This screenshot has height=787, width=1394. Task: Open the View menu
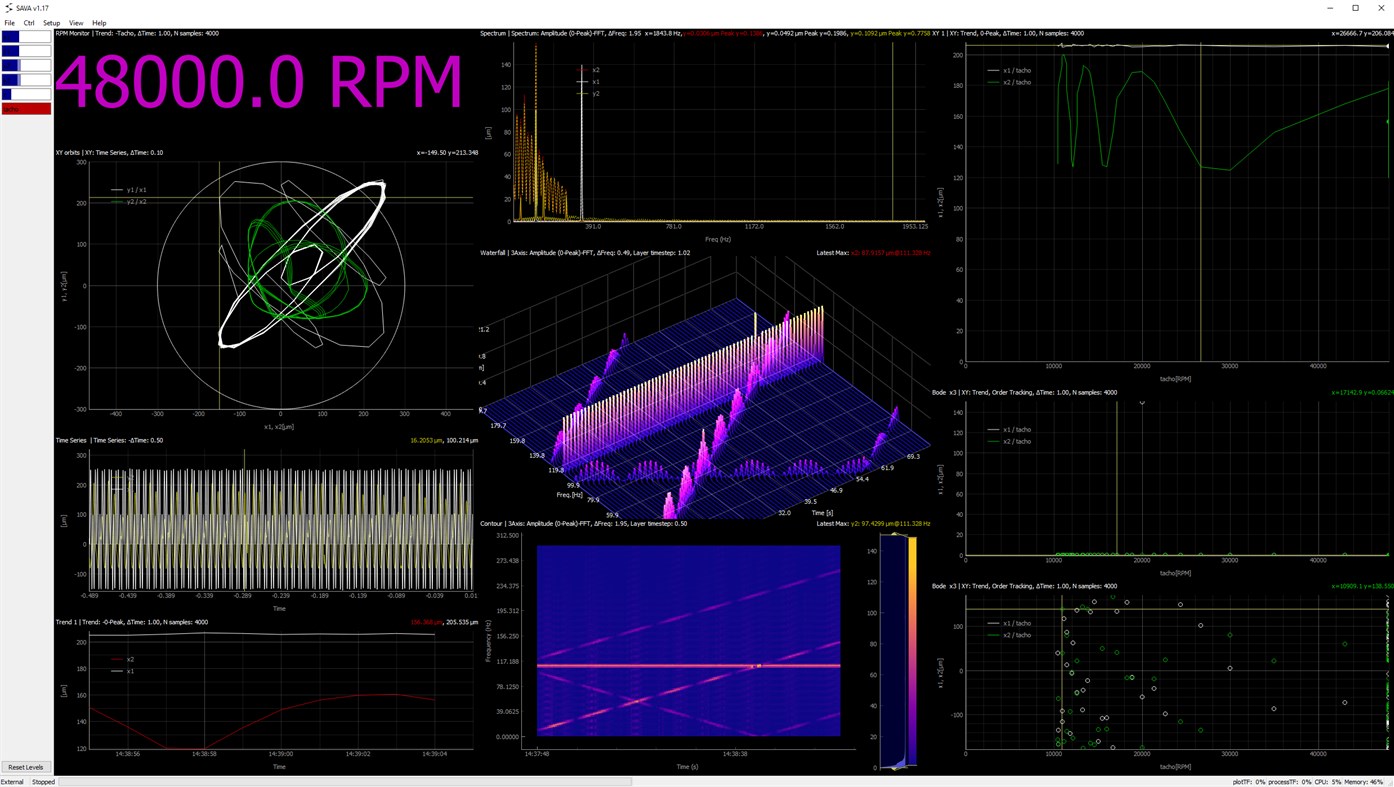coord(76,22)
